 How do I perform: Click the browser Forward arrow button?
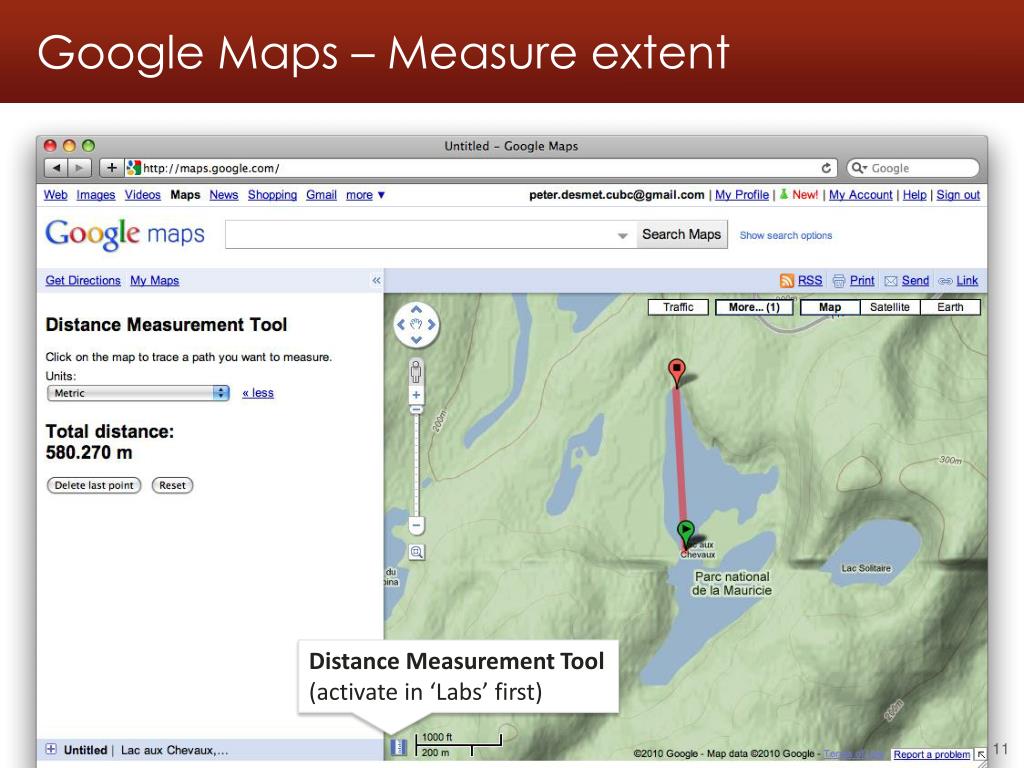[80, 168]
